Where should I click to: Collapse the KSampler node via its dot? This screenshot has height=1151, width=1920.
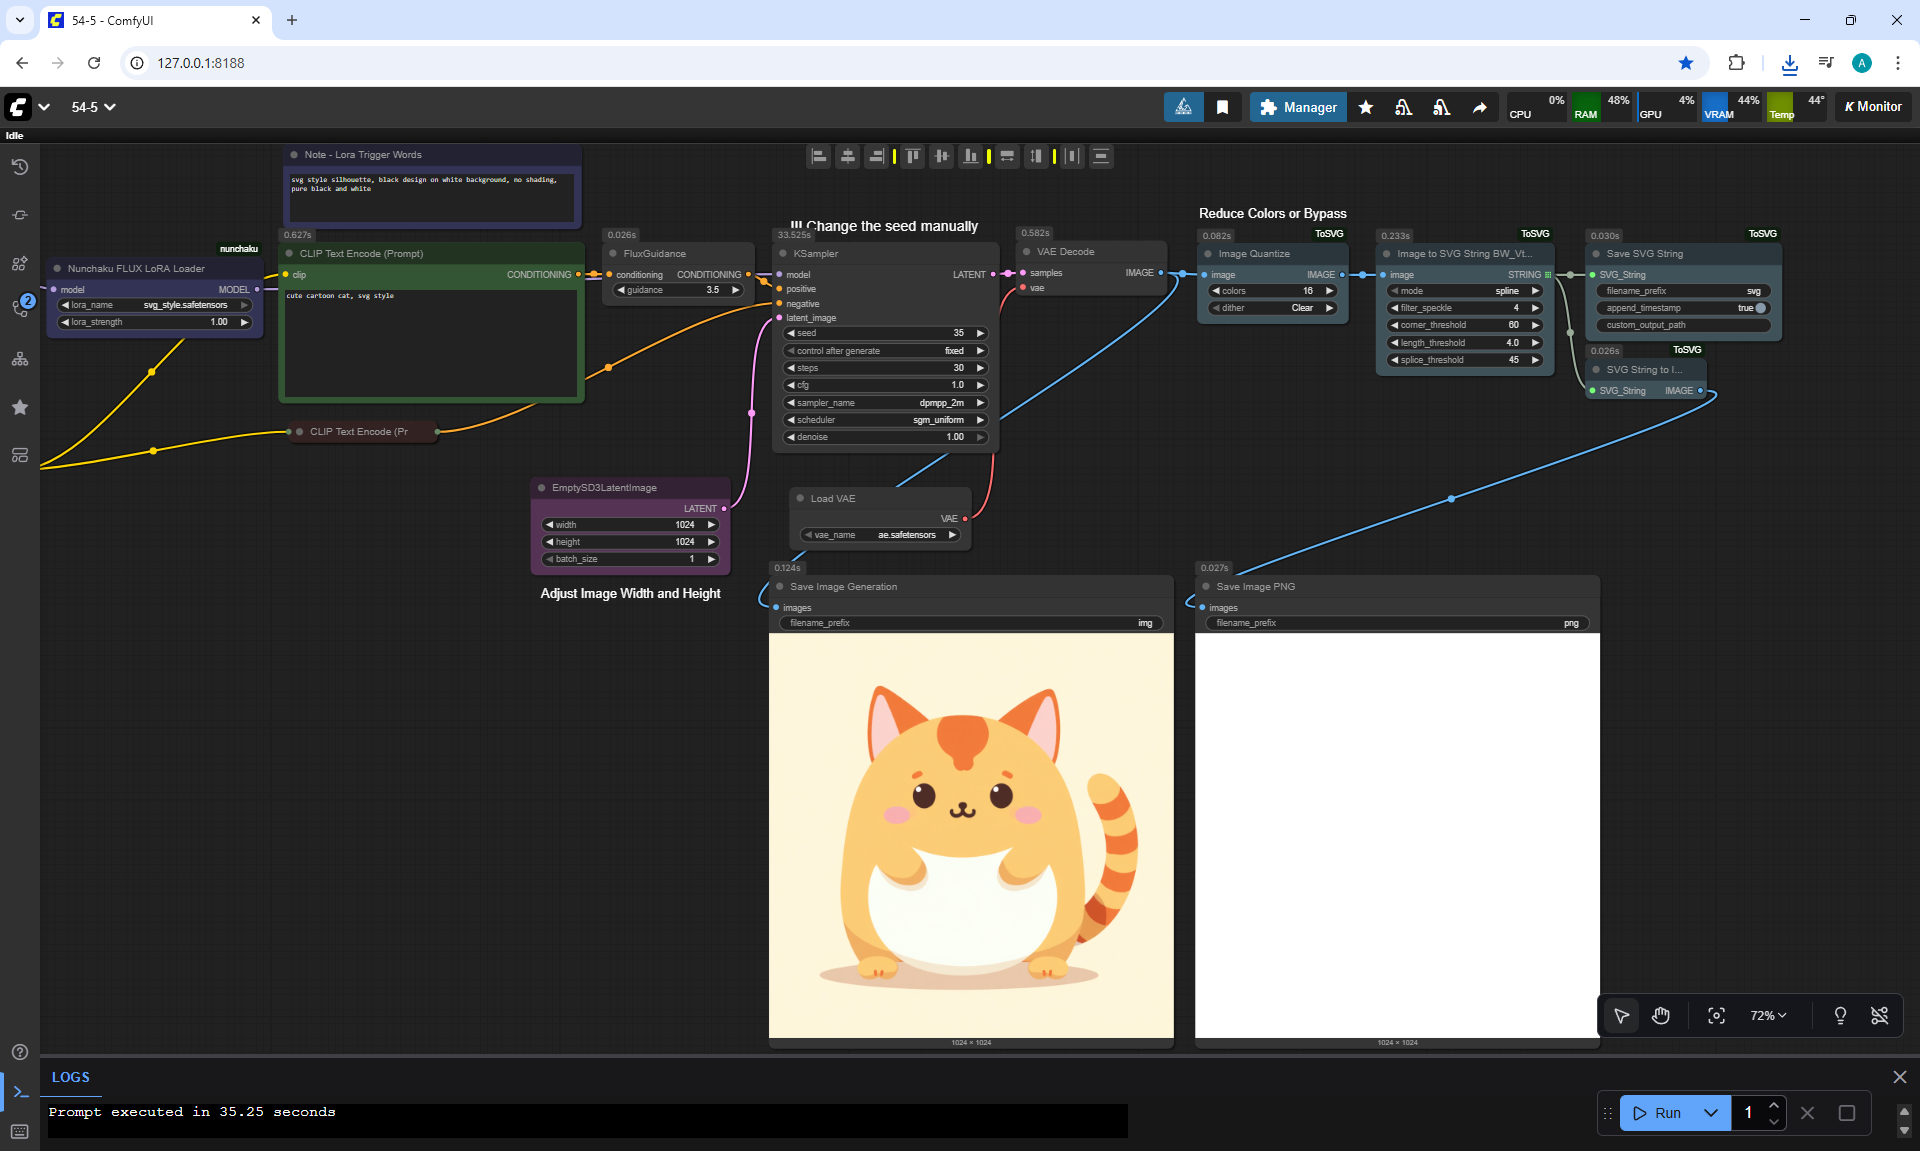coord(783,254)
